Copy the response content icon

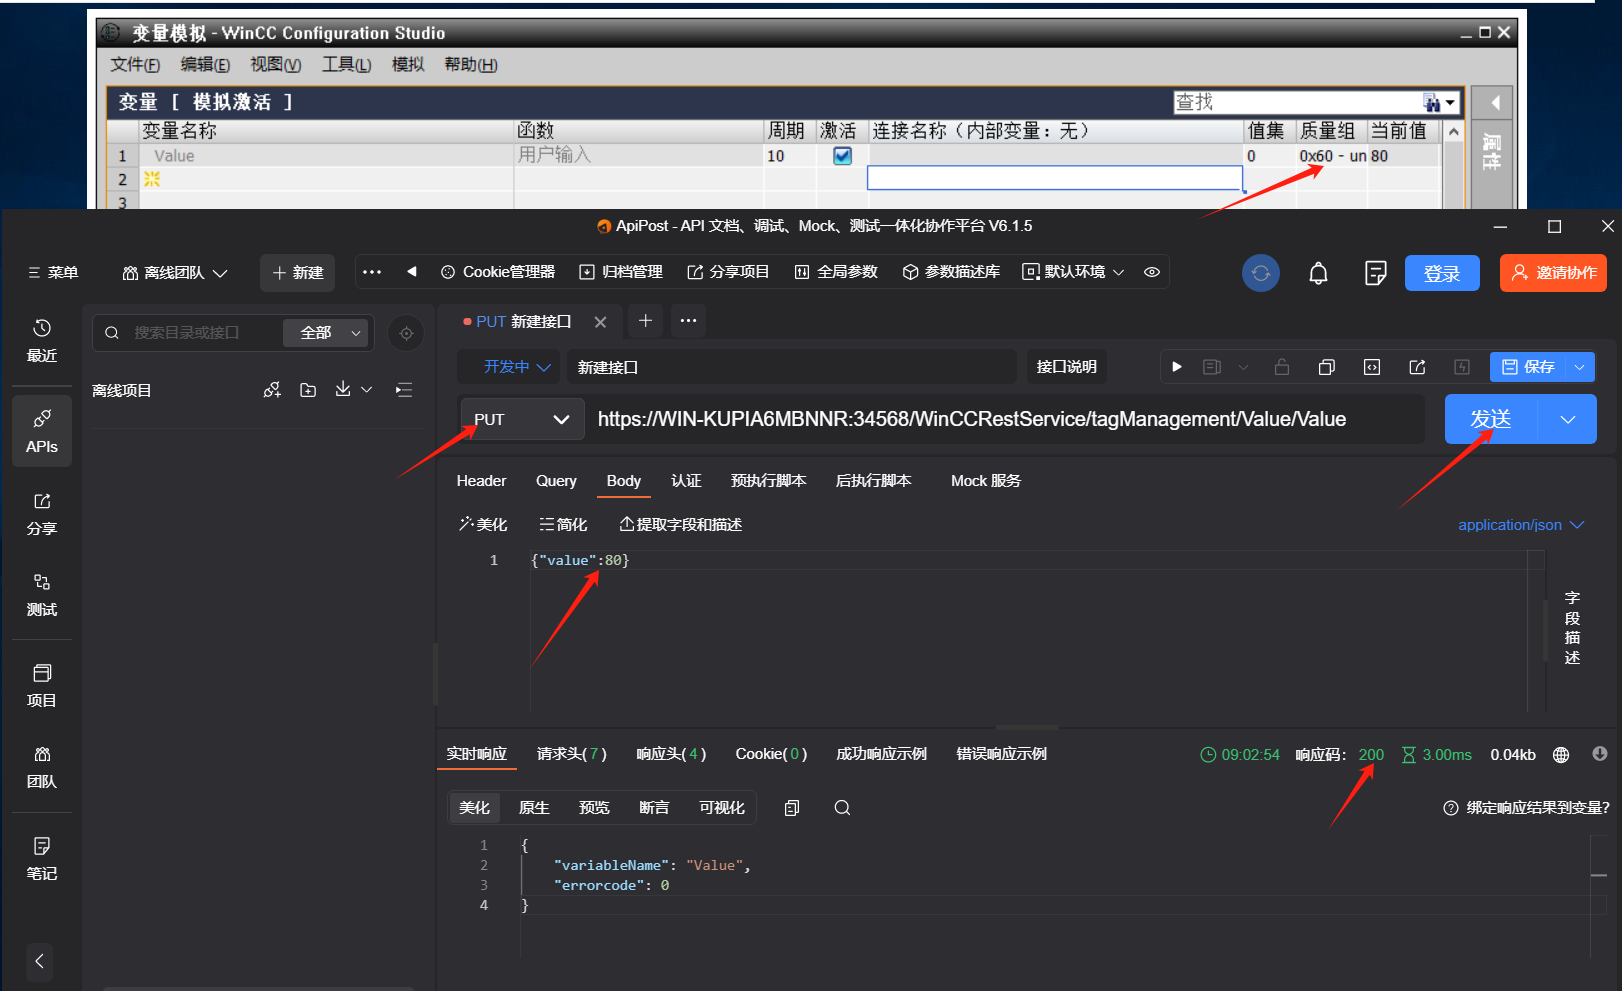click(792, 808)
